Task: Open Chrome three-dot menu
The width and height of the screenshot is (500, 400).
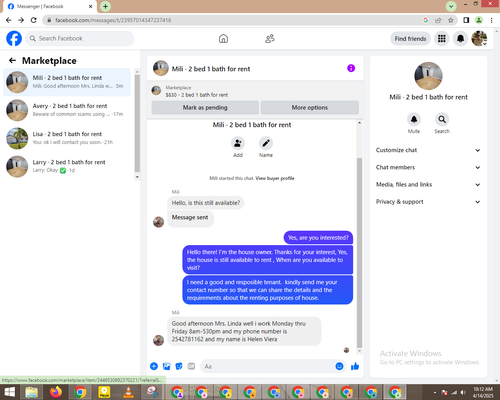Action: pyautogui.click(x=491, y=20)
